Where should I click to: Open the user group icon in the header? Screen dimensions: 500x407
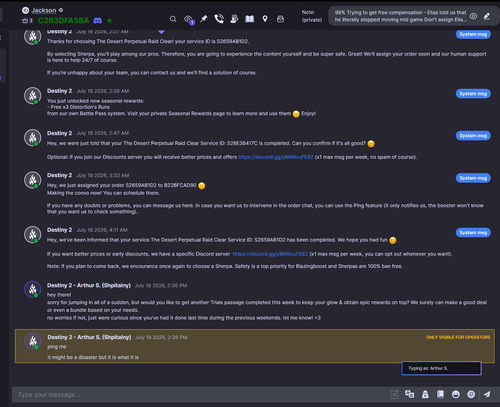[234, 19]
